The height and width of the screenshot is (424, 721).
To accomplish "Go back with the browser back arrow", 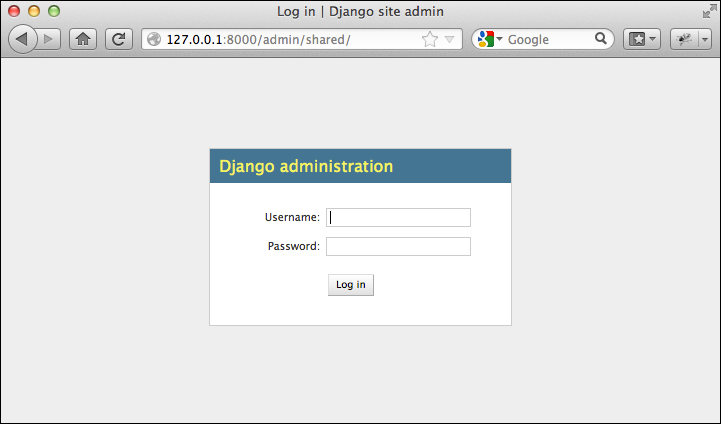I will click(22, 39).
